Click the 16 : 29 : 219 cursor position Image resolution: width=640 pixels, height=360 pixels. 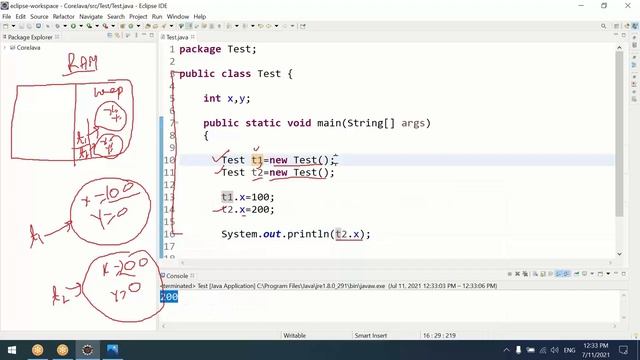[x=439, y=336]
